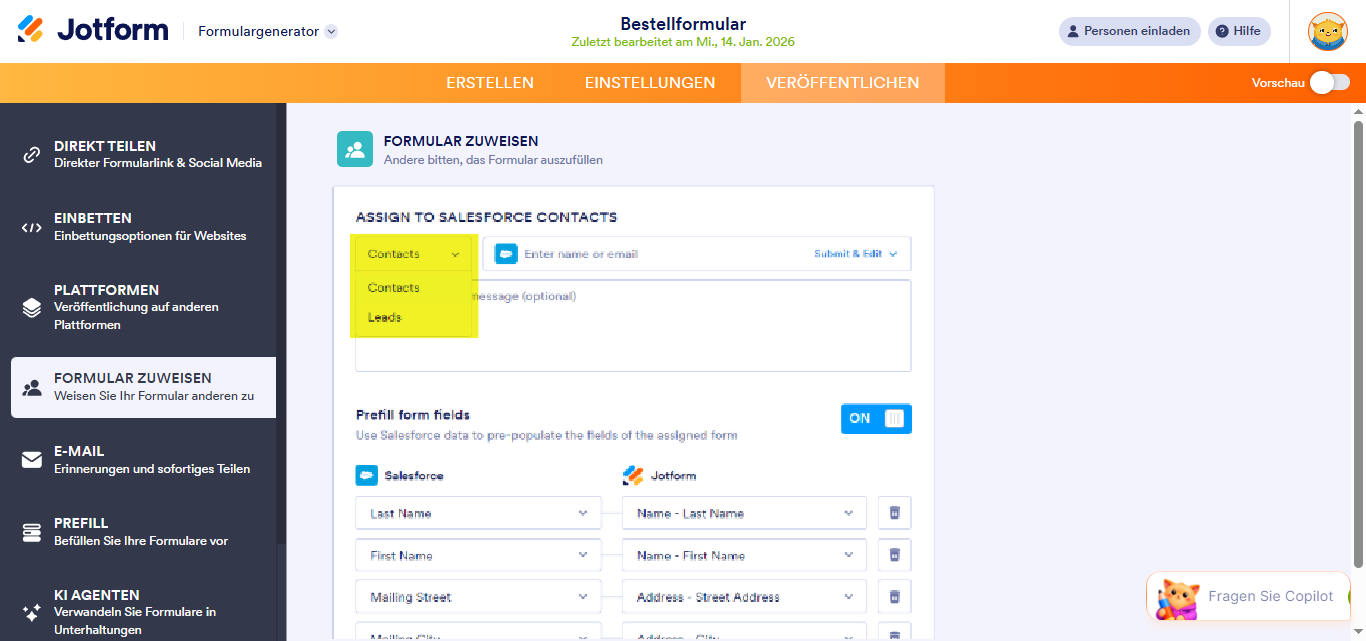This screenshot has width=1366, height=641.
Task: Click the Salesforce icon in the name field
Action: [506, 254]
